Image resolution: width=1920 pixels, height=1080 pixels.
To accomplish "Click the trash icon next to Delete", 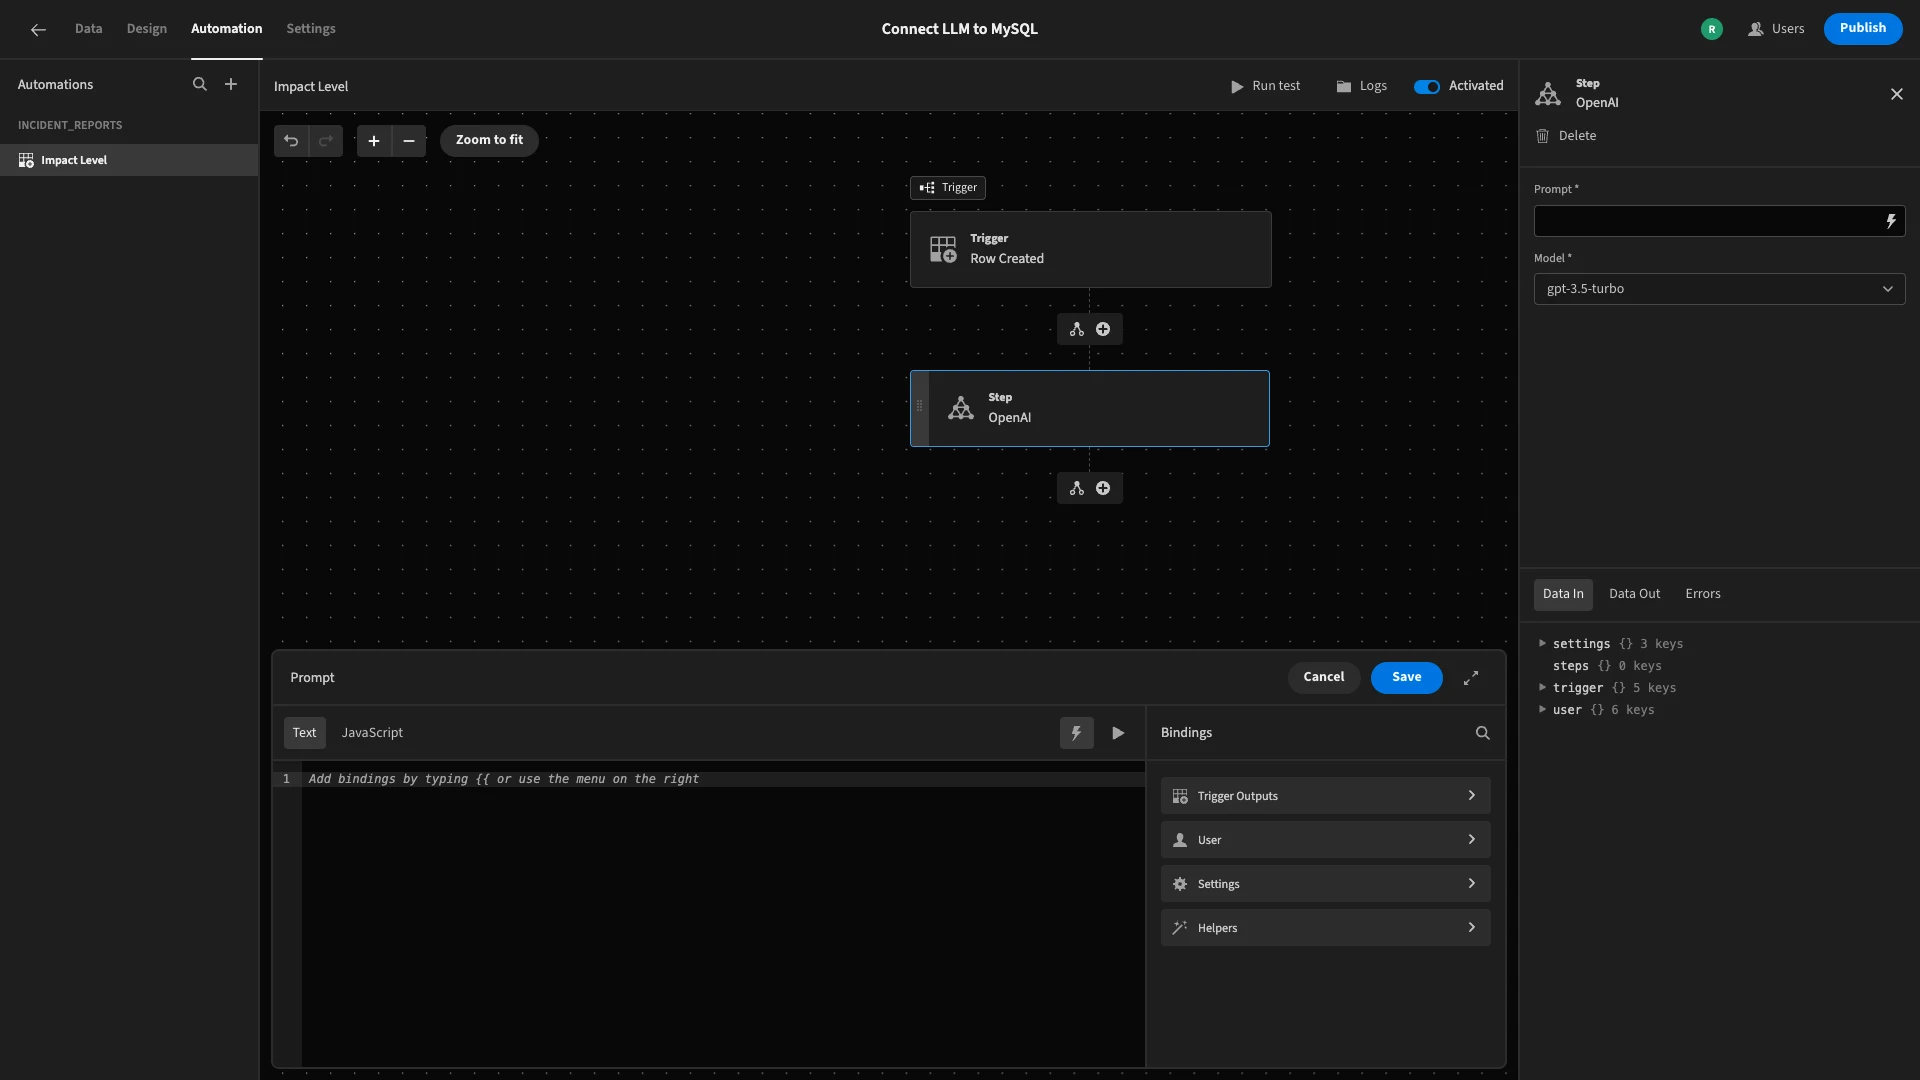I will point(1543,136).
